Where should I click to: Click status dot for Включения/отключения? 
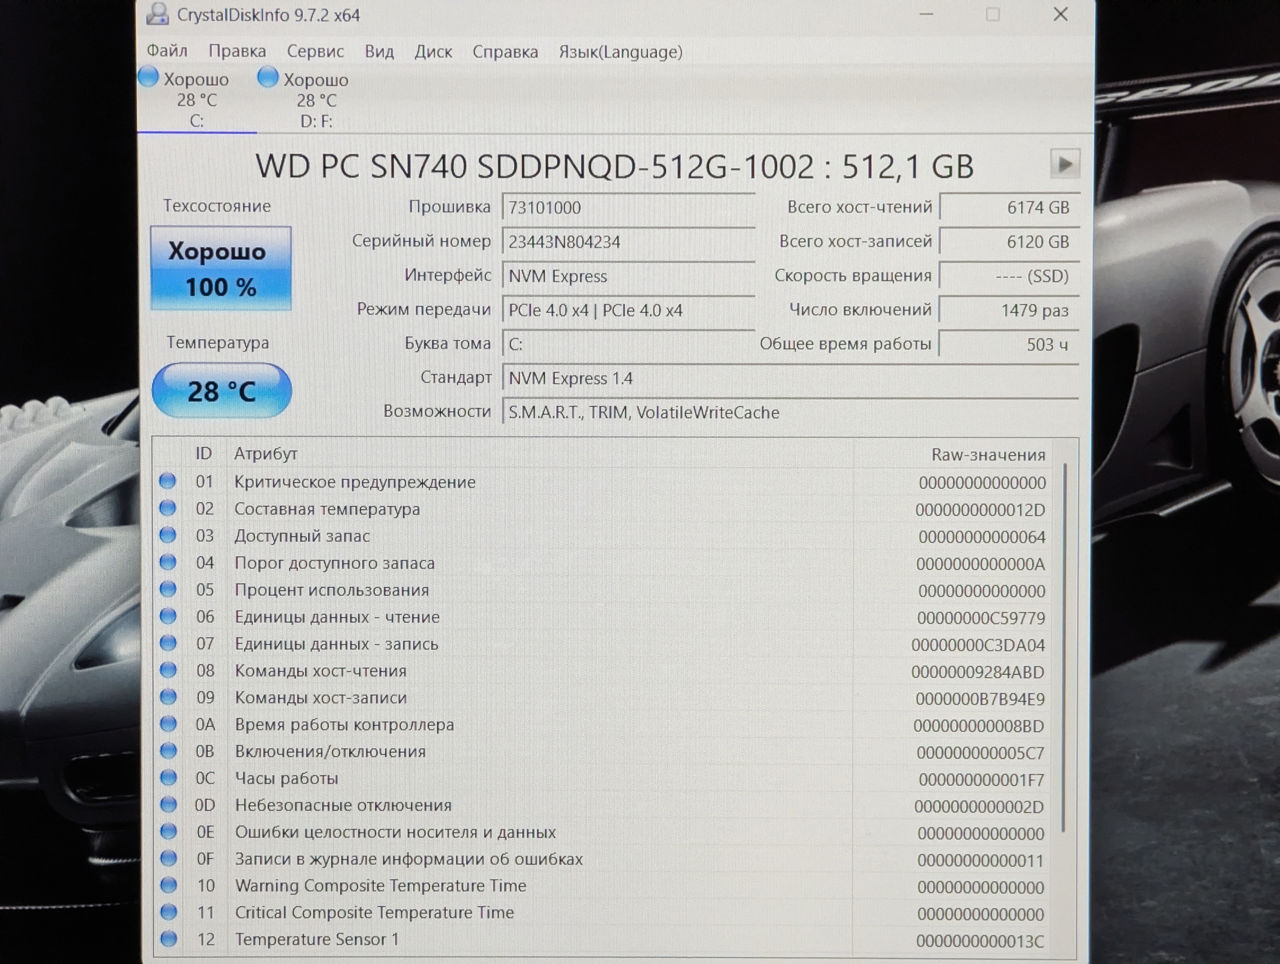point(168,751)
